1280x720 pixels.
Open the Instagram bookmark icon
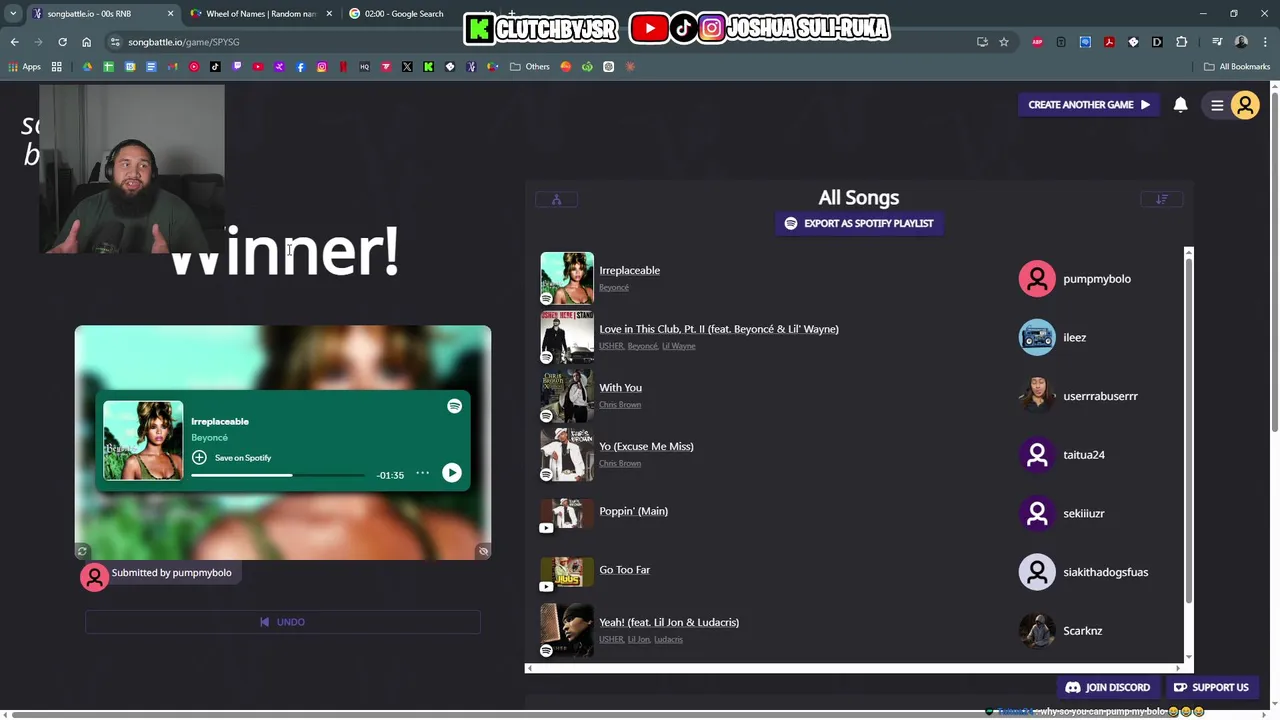322,67
